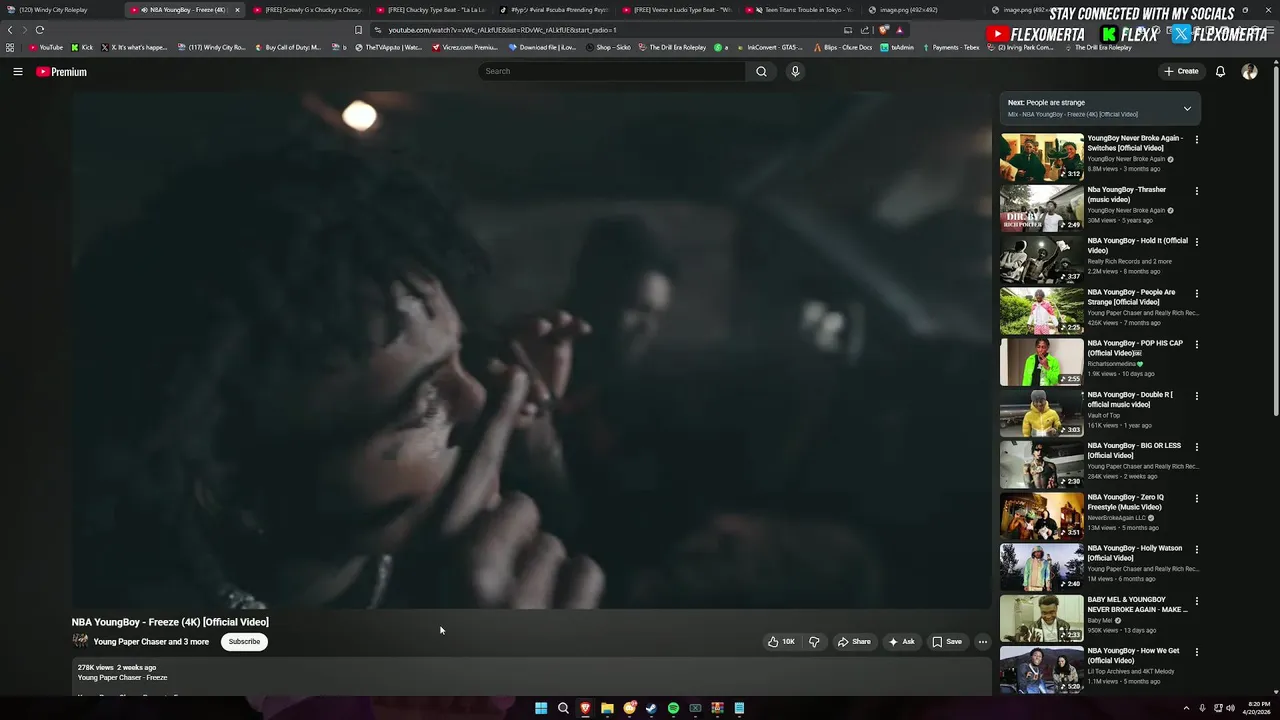Viewport: 1280px width, 720px height.
Task: Open the Kick bookmark
Action: click(x=82, y=47)
